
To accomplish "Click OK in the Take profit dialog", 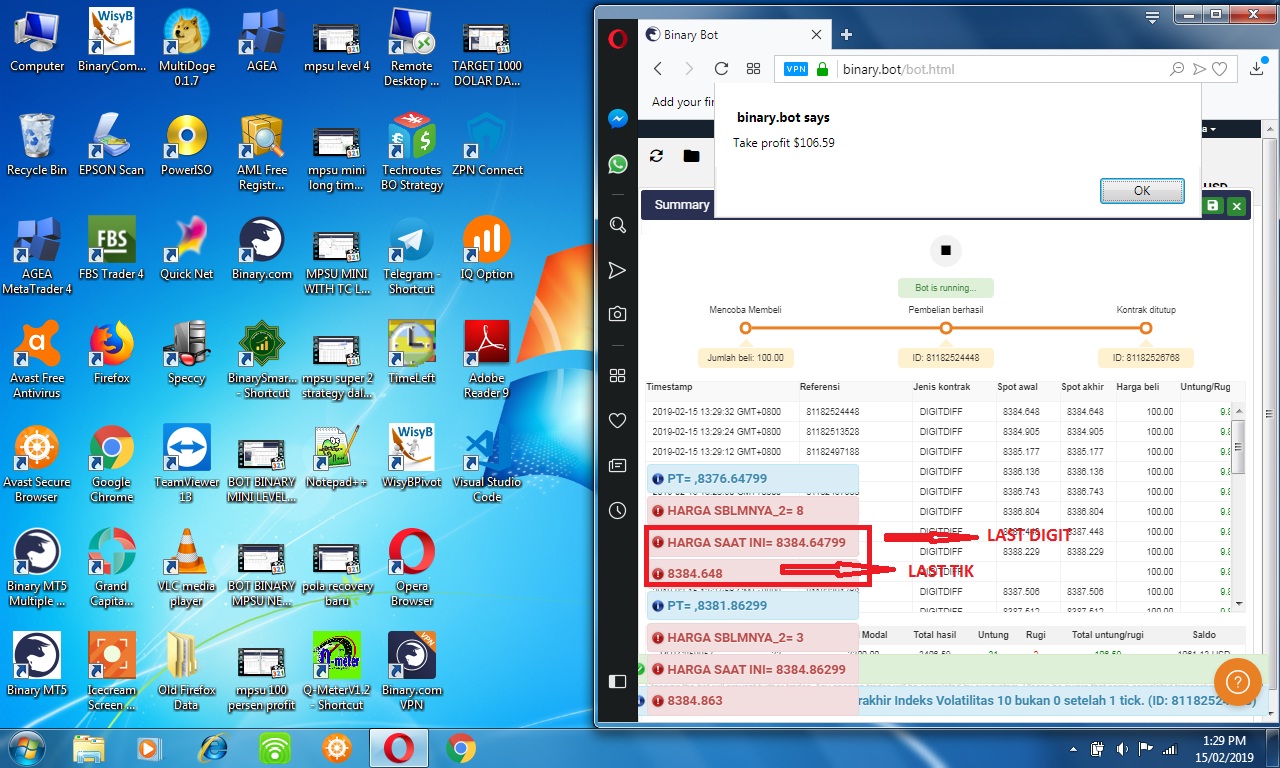I will coord(1142,191).
